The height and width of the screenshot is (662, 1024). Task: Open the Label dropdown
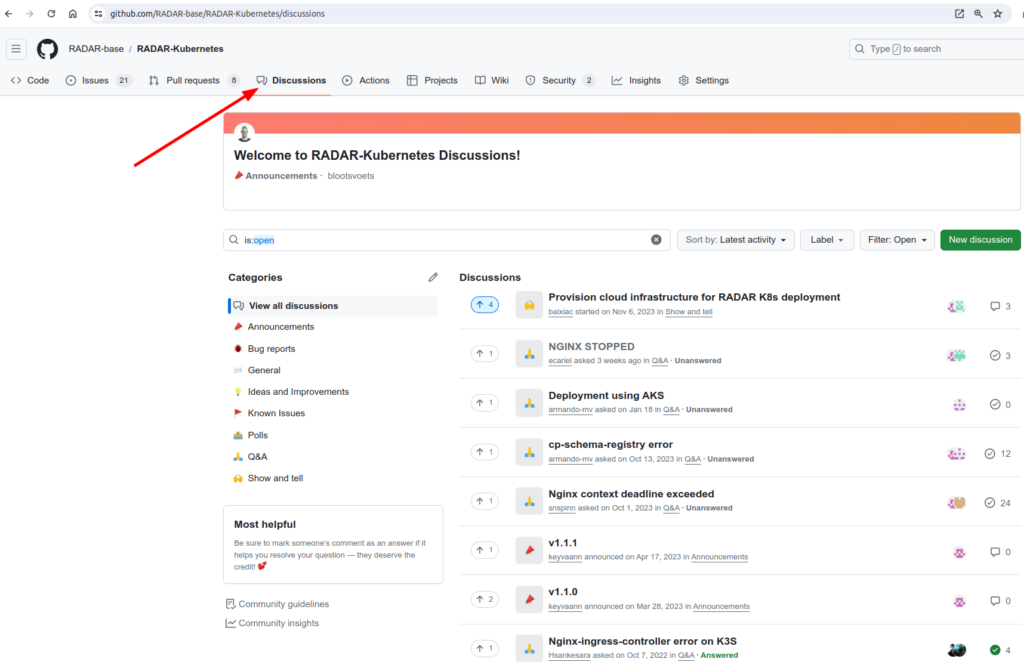[x=827, y=240]
